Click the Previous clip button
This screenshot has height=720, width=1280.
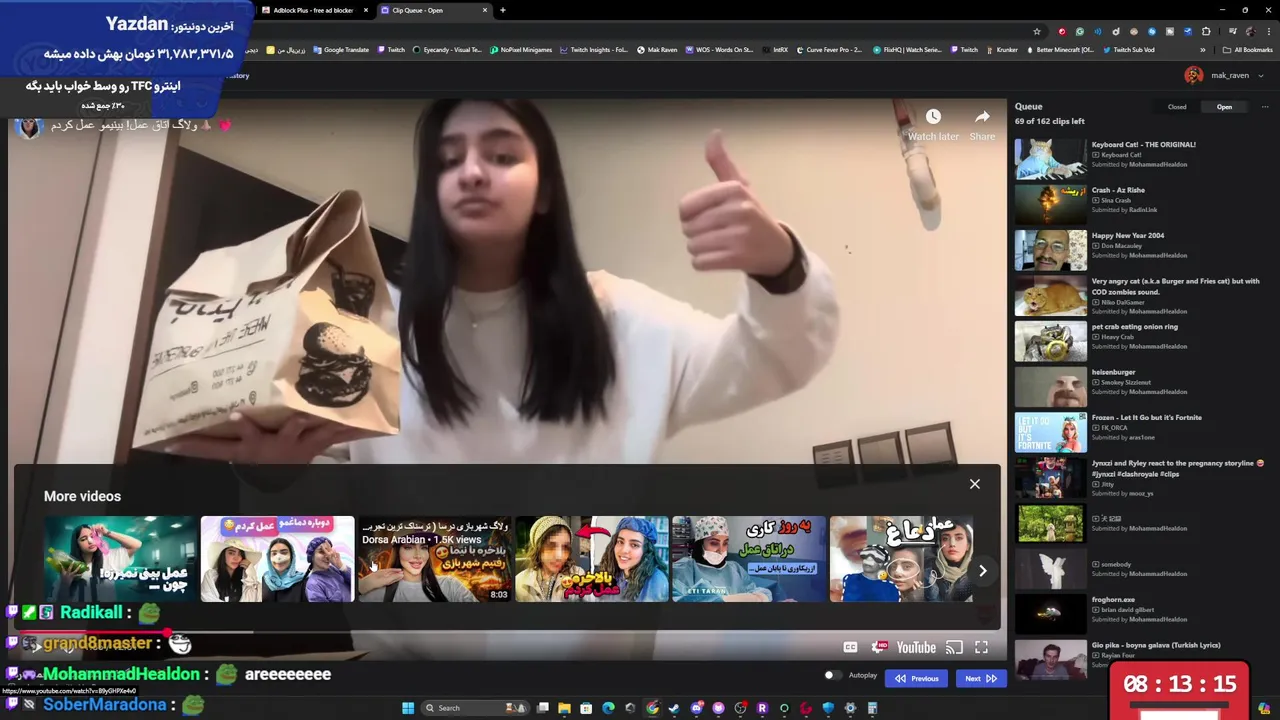(x=917, y=679)
